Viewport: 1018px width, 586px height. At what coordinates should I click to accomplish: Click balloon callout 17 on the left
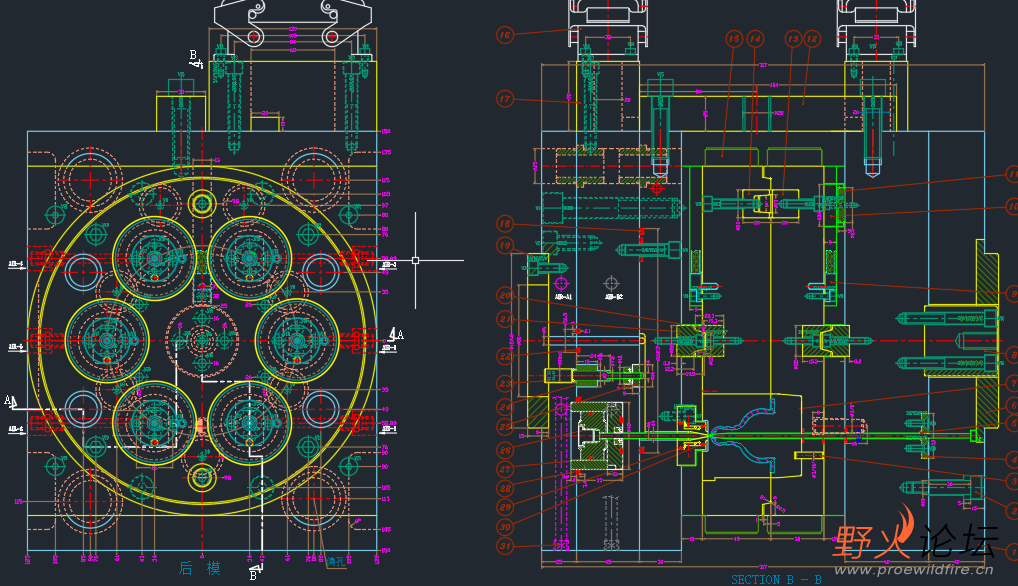point(504,98)
